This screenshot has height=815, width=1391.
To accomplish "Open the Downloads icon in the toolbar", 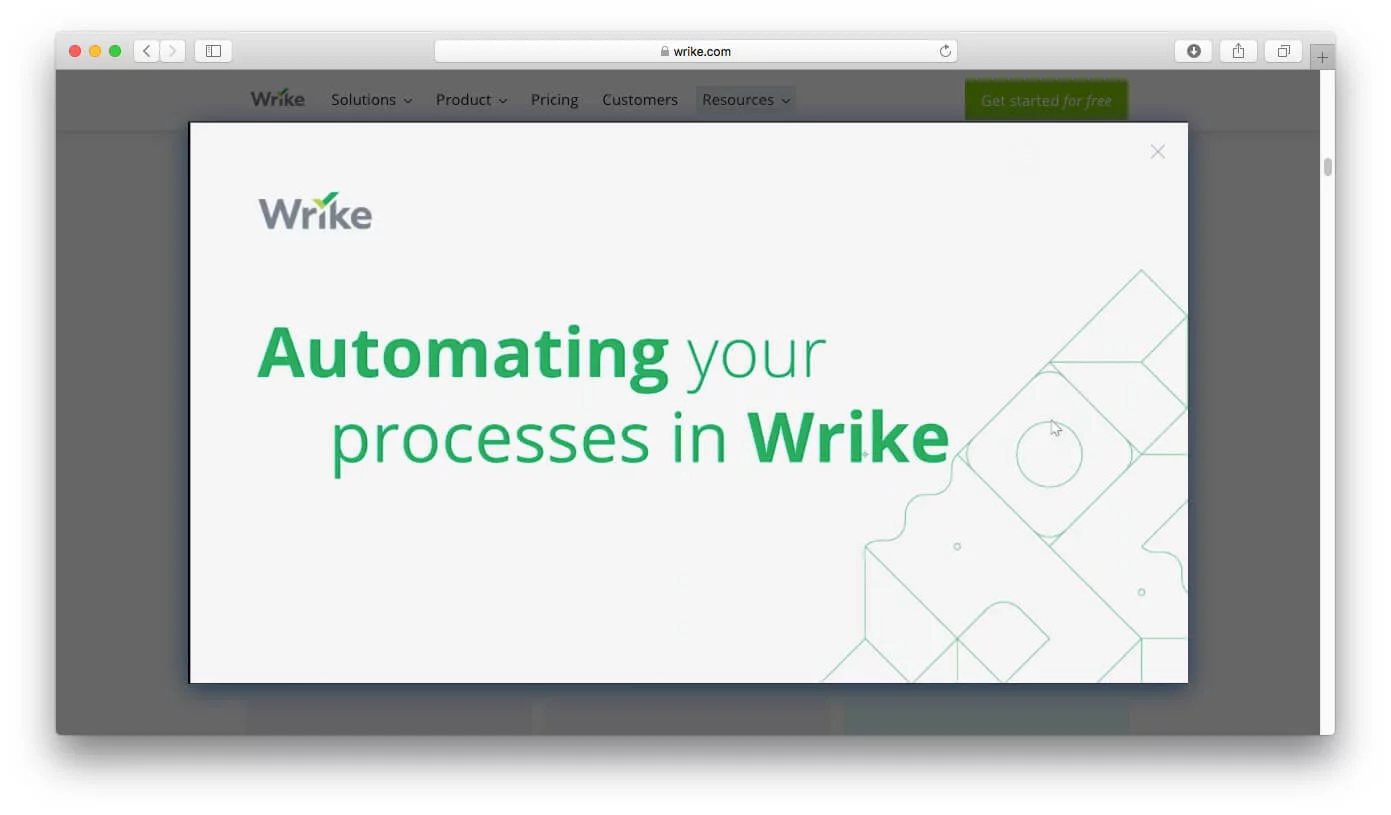I will [x=1193, y=50].
